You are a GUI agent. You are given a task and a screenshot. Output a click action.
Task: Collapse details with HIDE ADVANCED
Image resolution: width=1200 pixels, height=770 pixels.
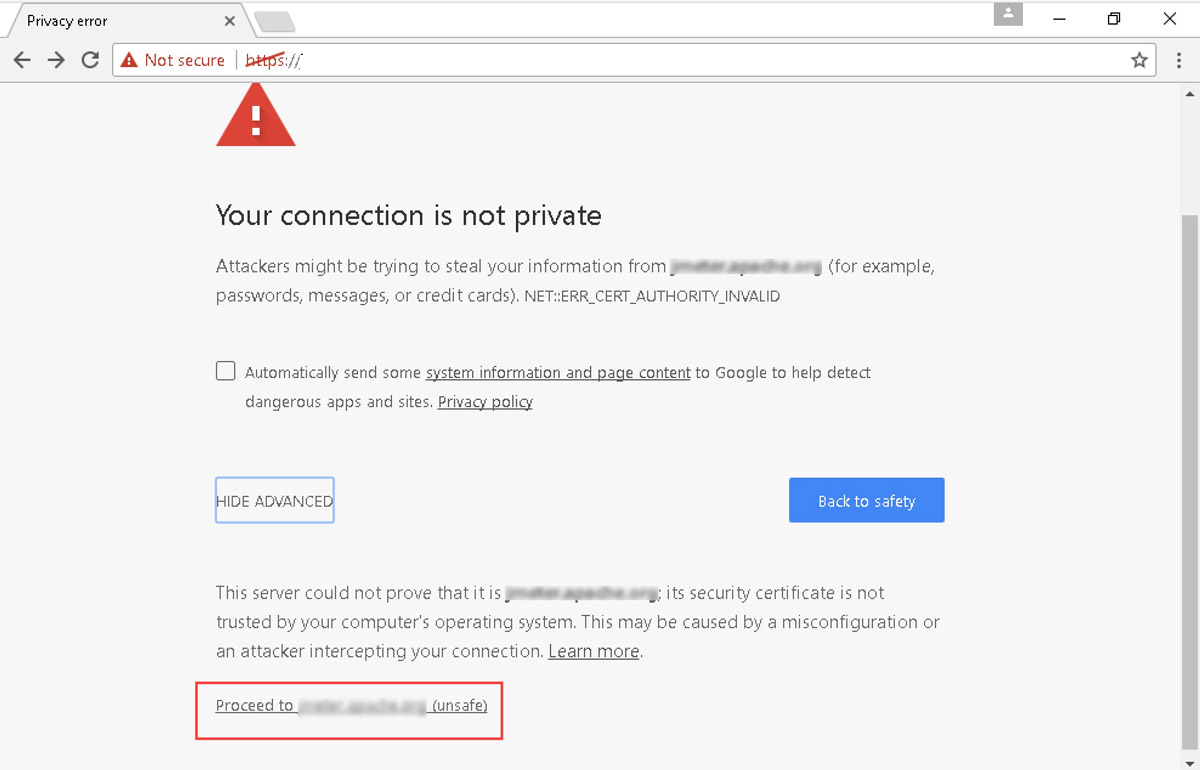274,500
